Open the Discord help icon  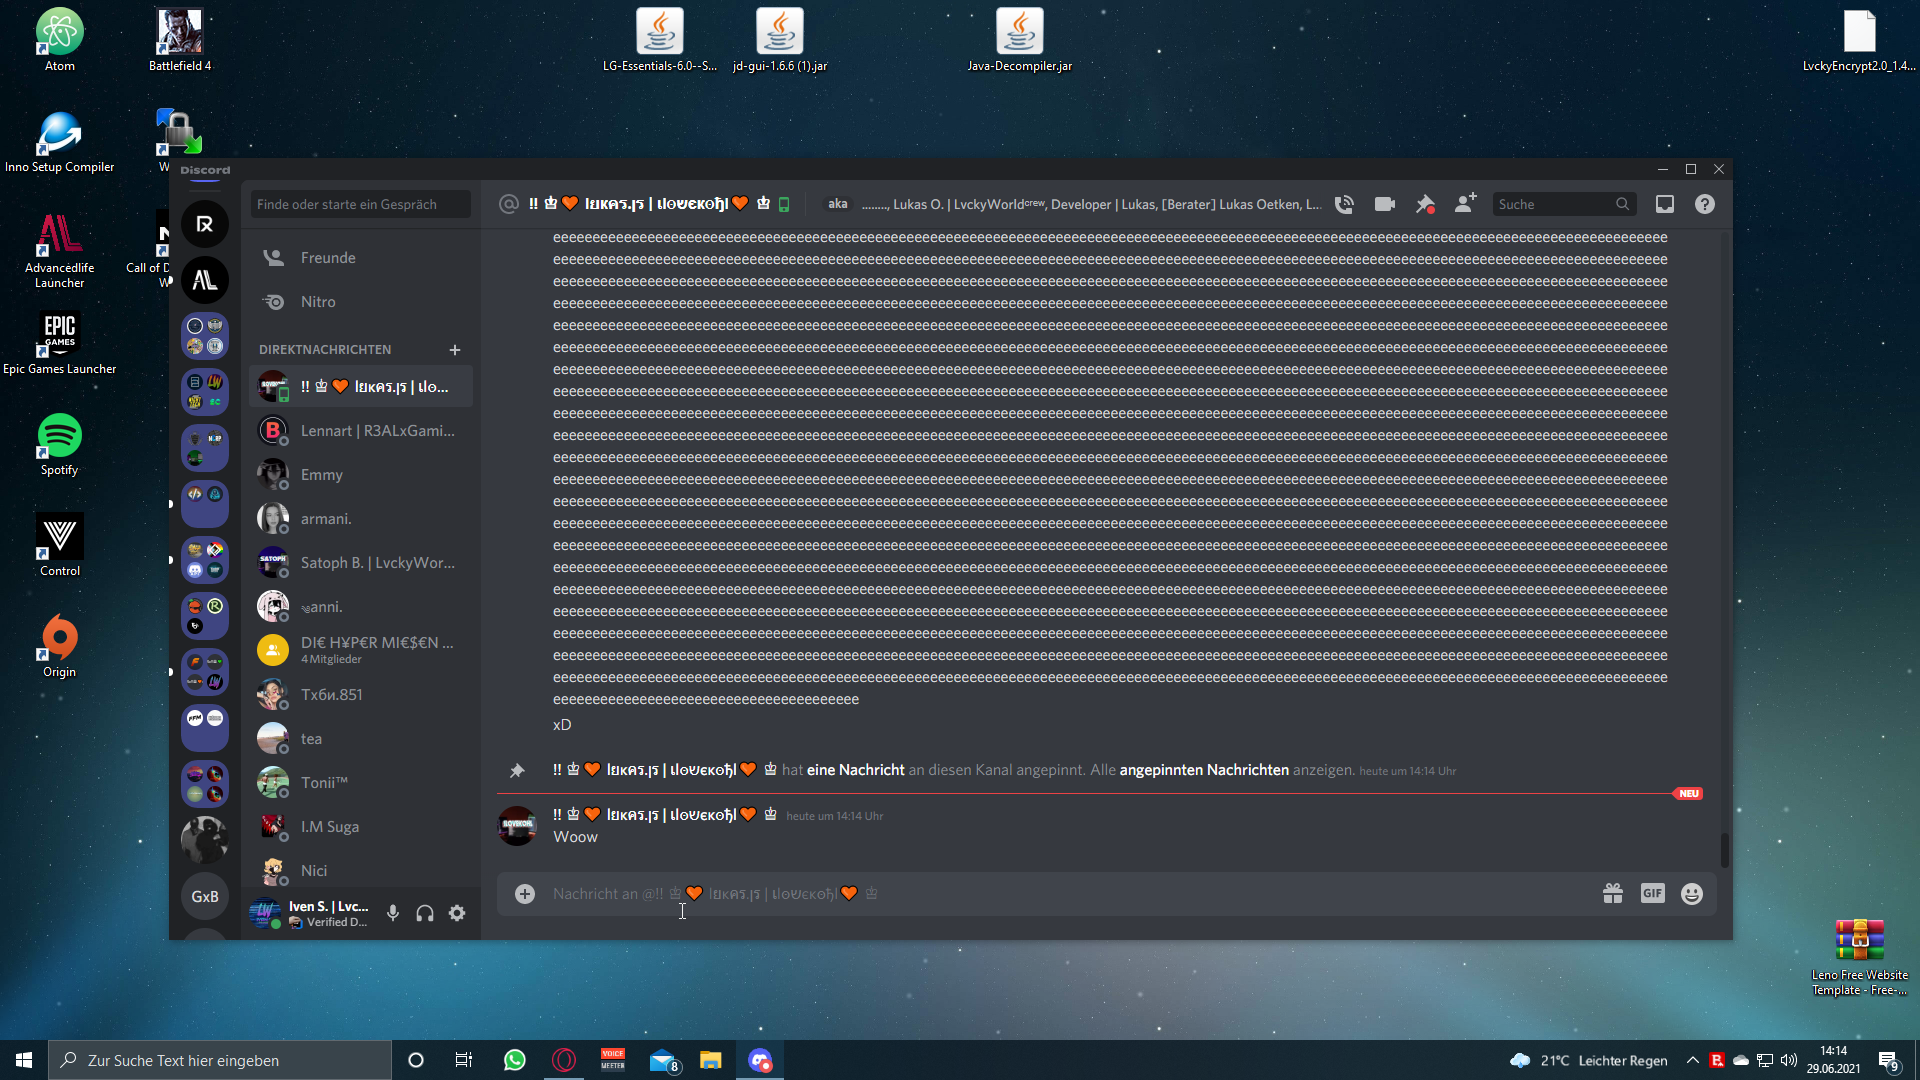pos(1704,204)
